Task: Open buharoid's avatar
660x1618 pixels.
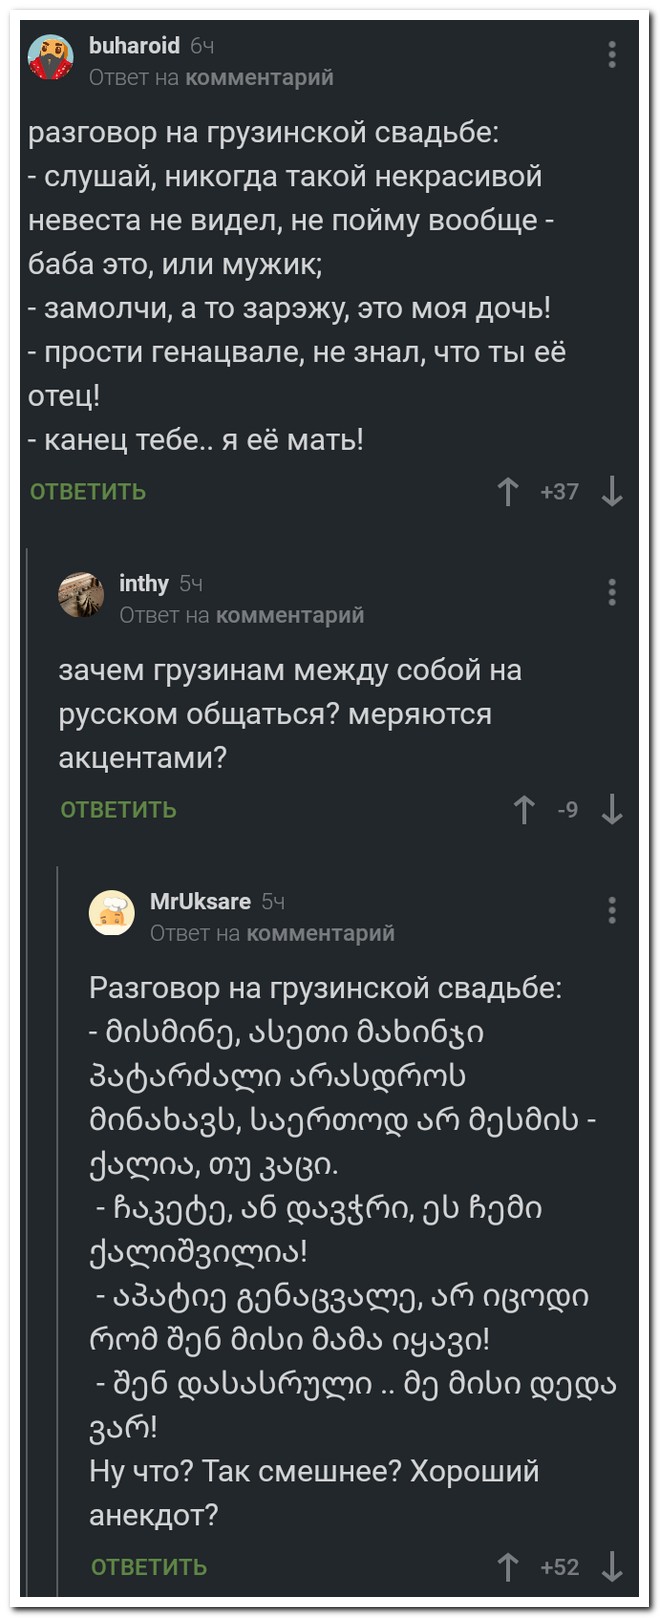Action: point(51,58)
